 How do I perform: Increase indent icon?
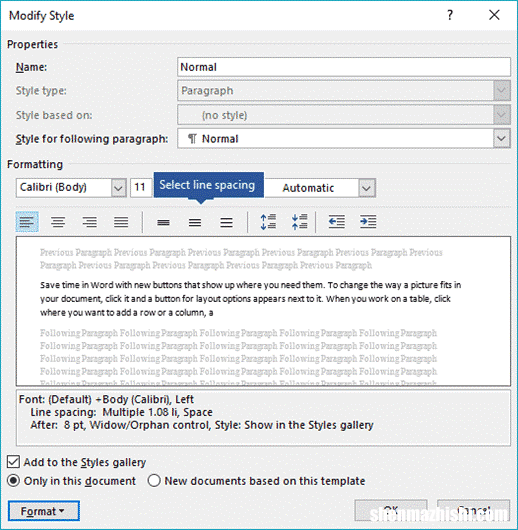pos(368,222)
